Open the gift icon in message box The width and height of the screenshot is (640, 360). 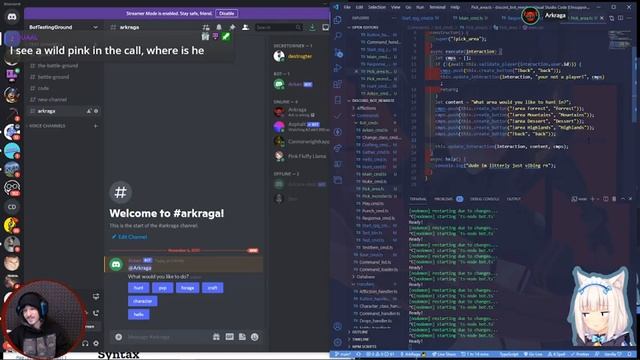click(216, 337)
